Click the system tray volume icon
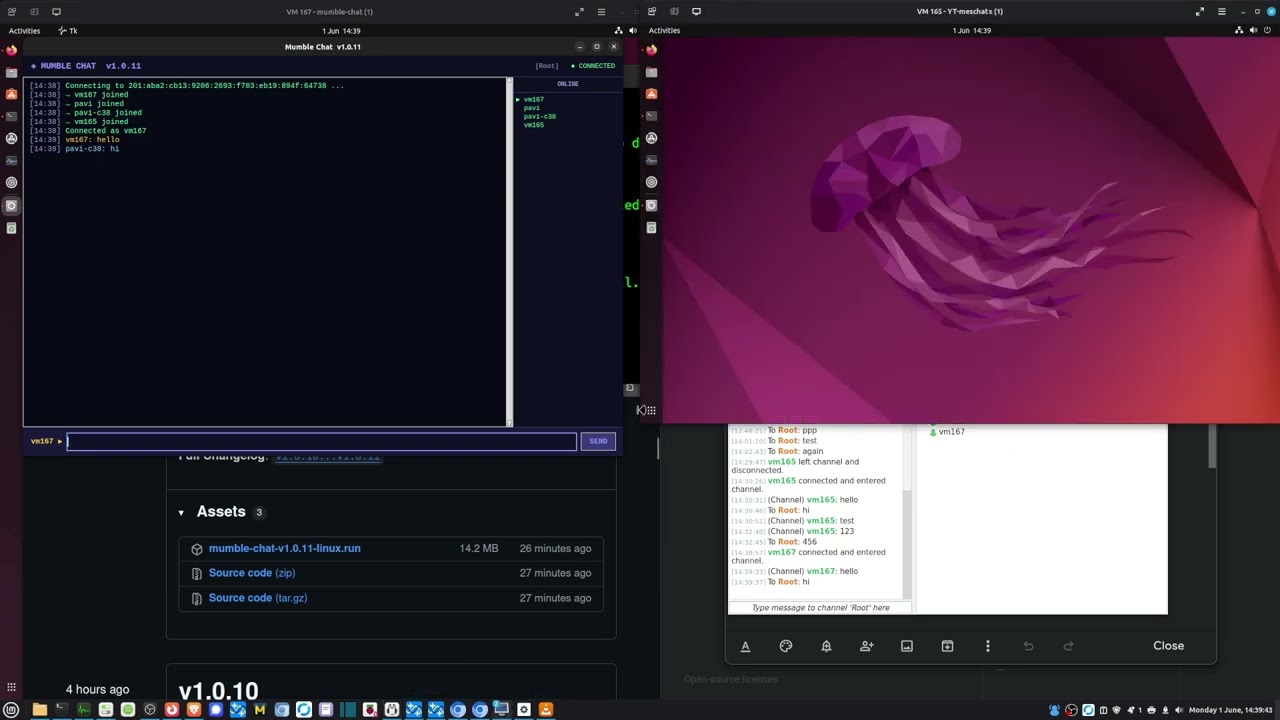1280x720 pixels. (1179, 710)
